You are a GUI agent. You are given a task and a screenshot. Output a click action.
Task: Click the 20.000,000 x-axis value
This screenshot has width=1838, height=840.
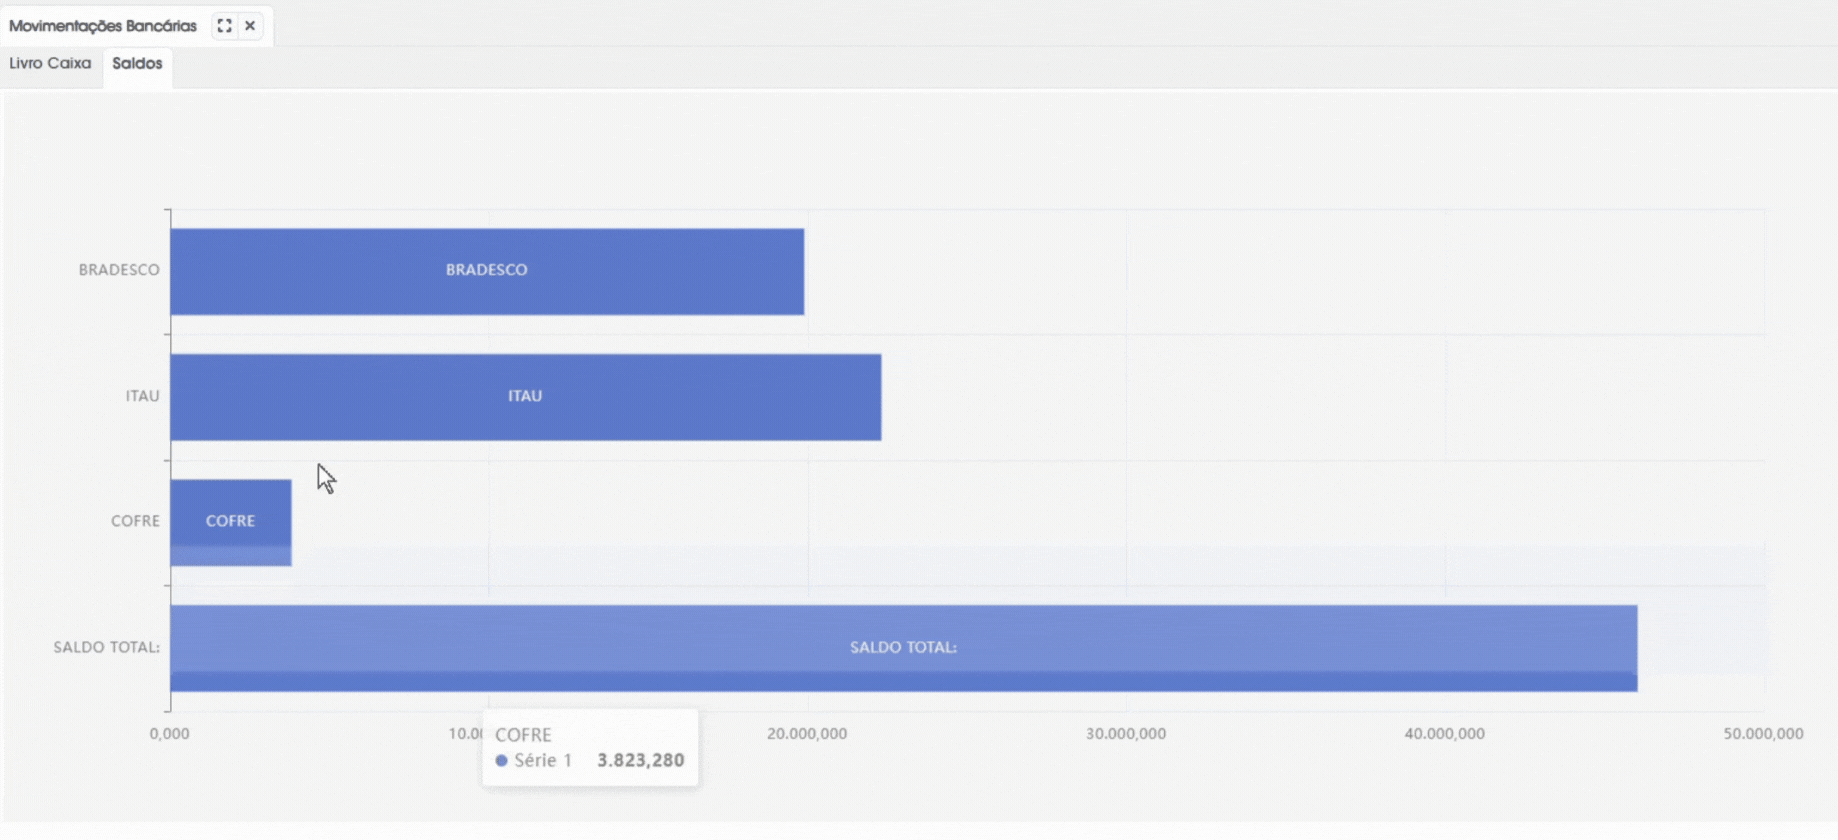point(807,734)
